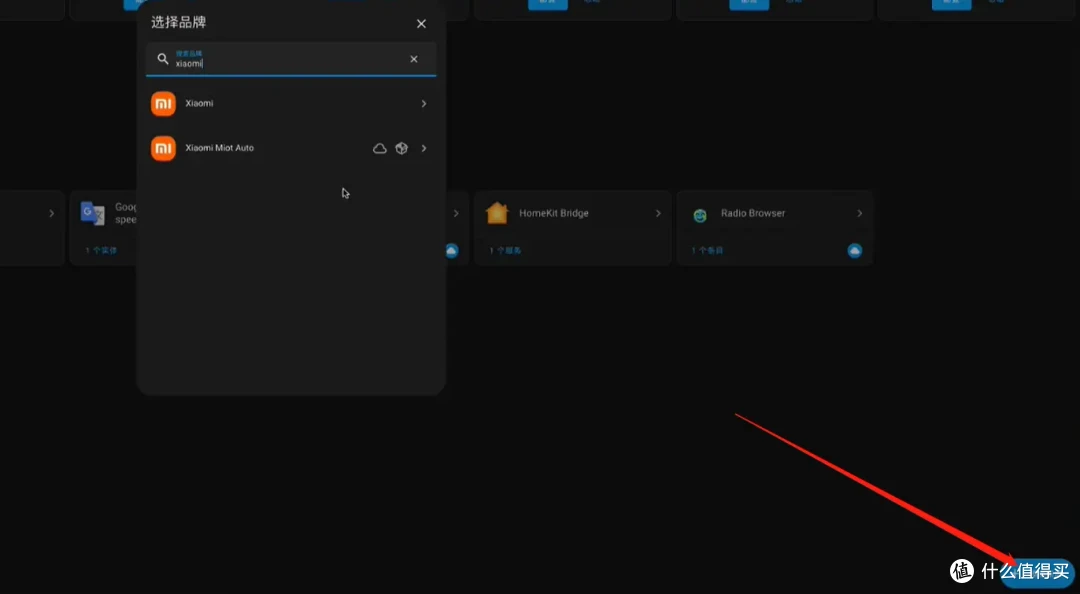Image resolution: width=1080 pixels, height=594 pixels.
Task: Open HomeKit Bridge integration card
Action: tap(572, 227)
